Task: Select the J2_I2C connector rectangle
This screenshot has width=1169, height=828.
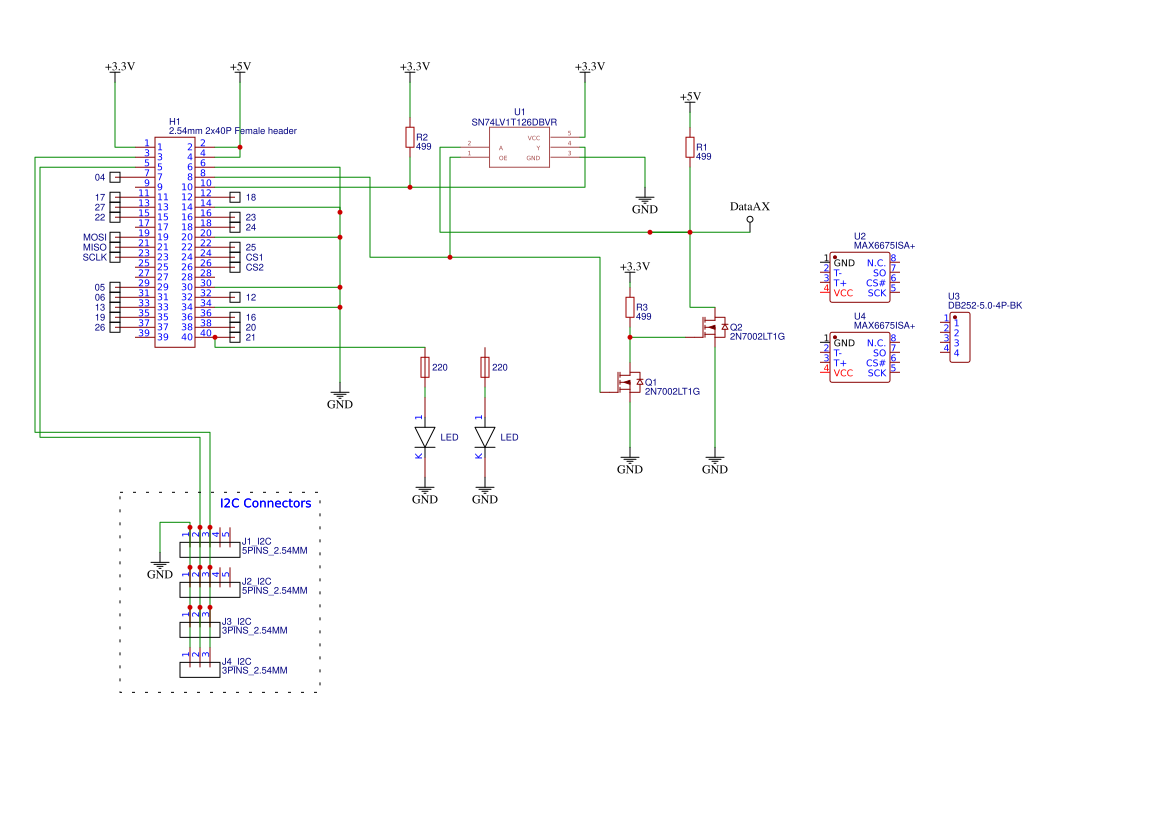Action: pyautogui.click(x=210, y=590)
